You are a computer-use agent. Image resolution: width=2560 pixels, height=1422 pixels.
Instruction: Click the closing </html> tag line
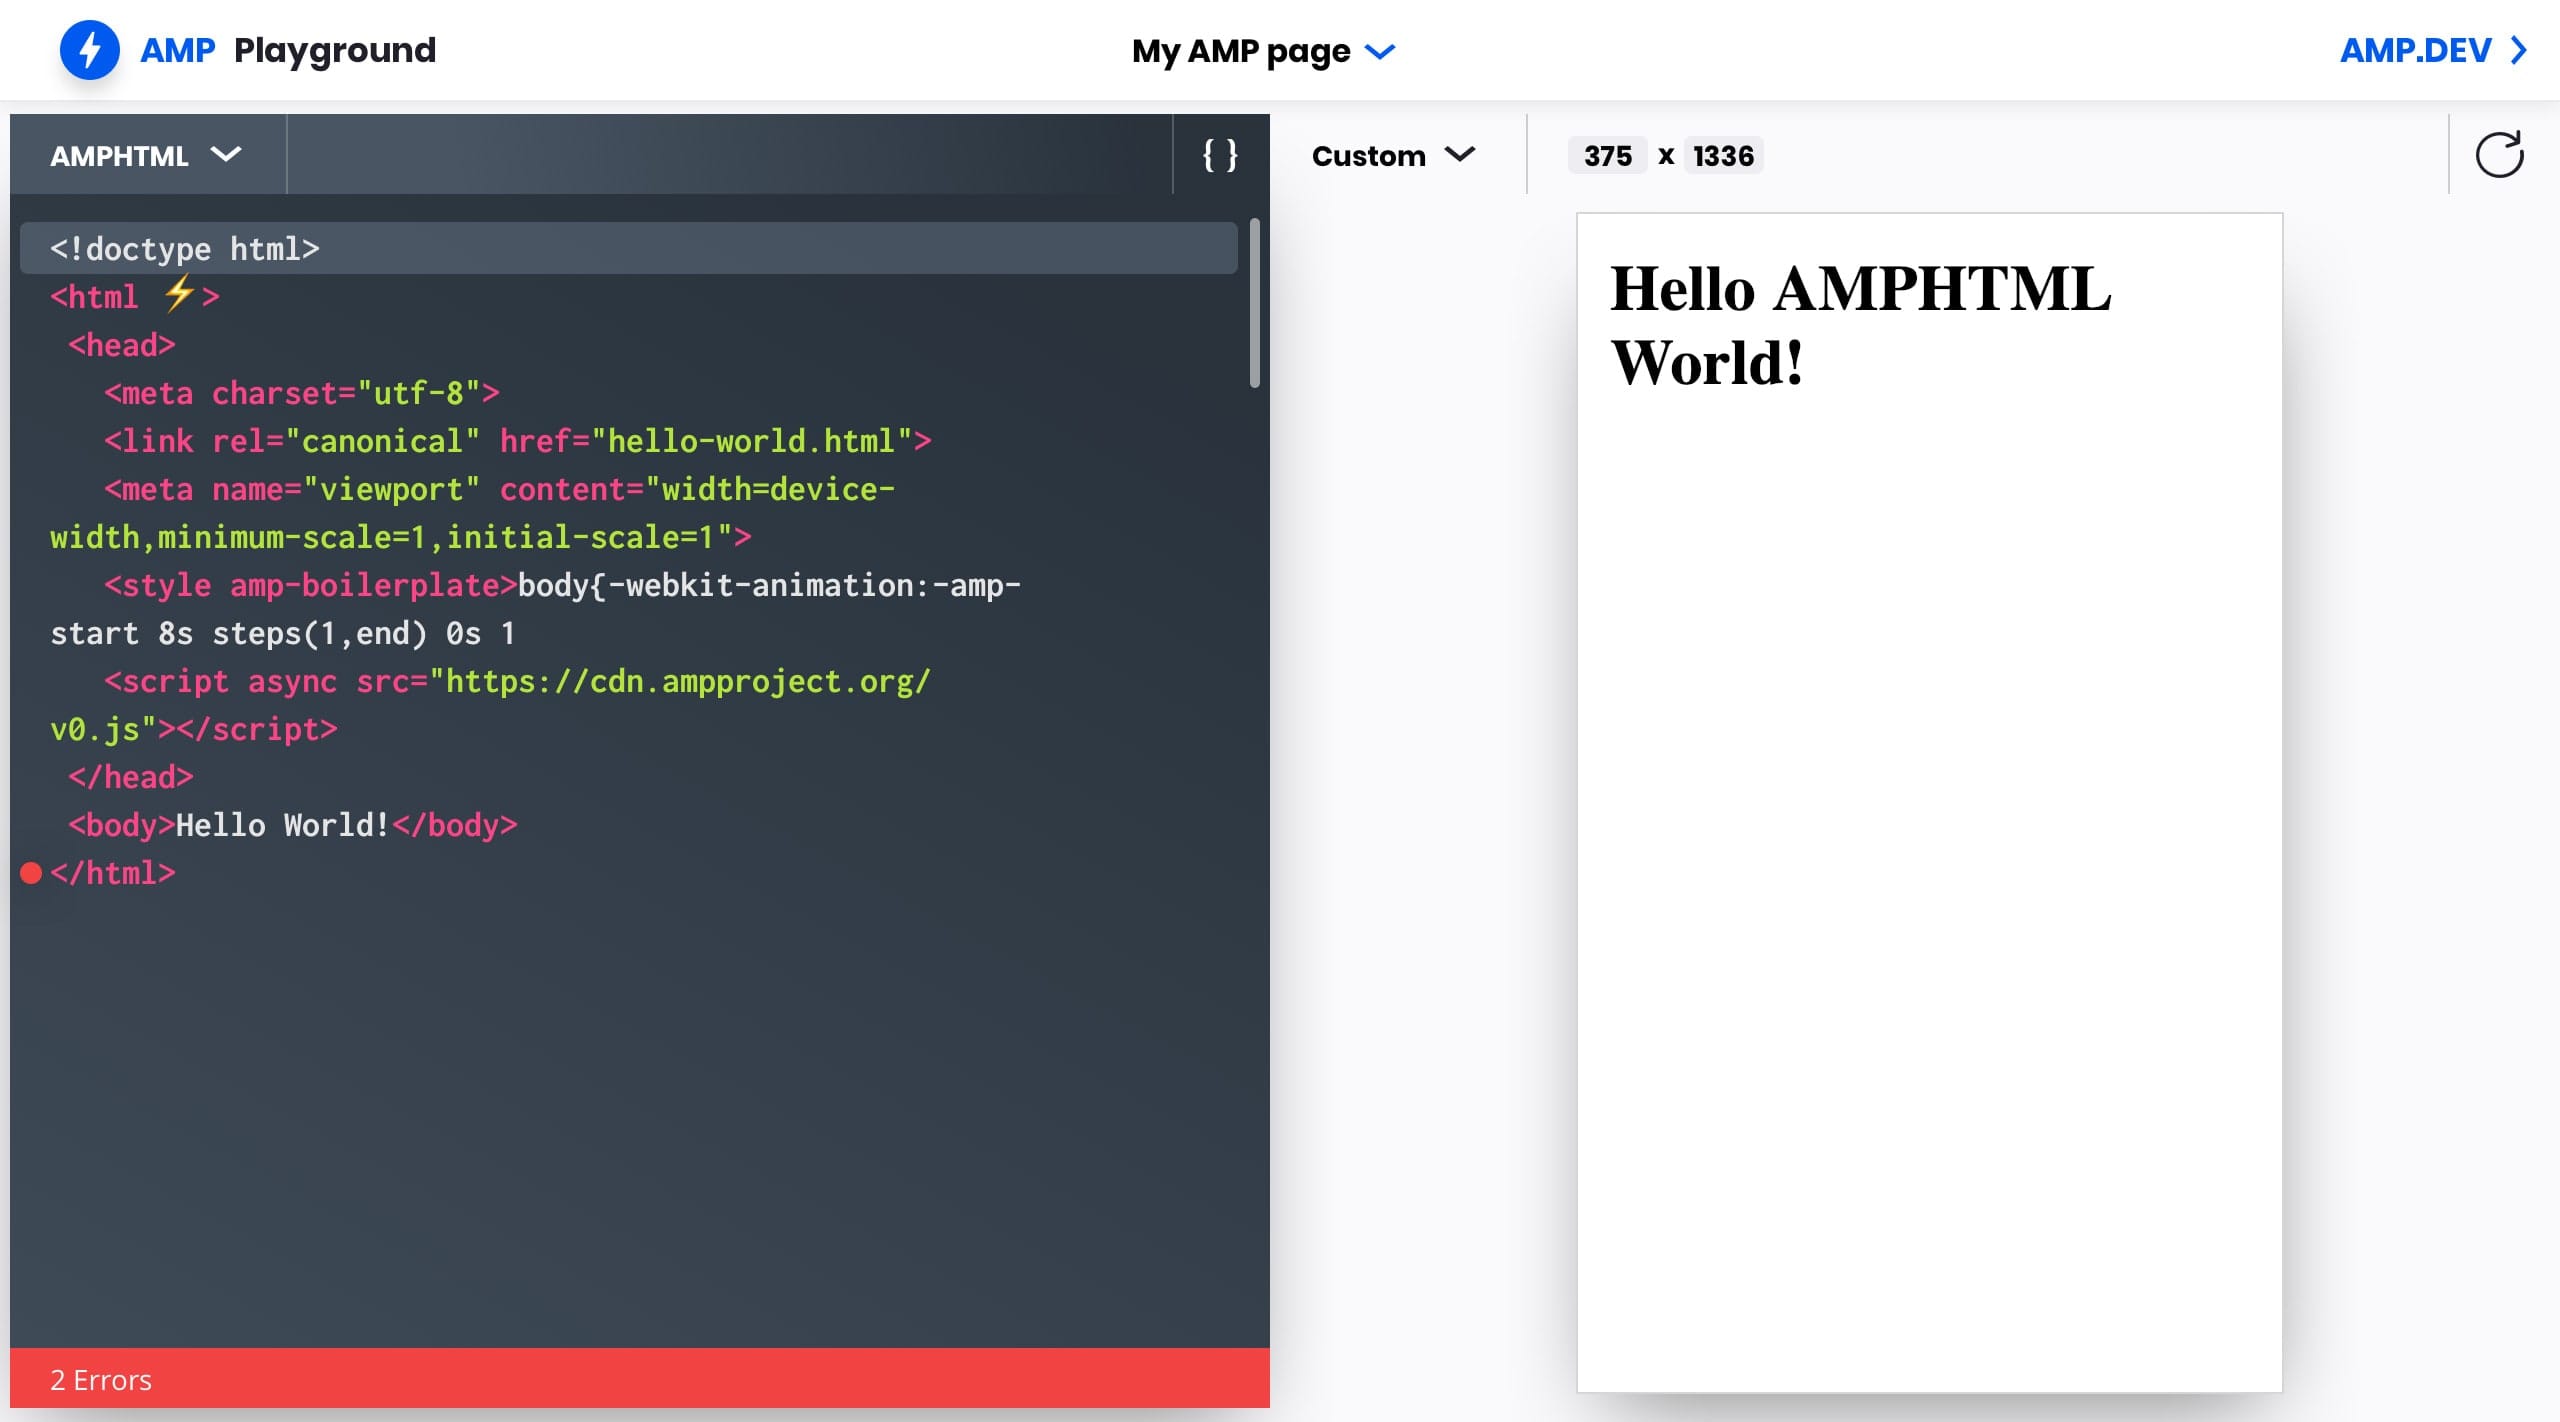113,873
